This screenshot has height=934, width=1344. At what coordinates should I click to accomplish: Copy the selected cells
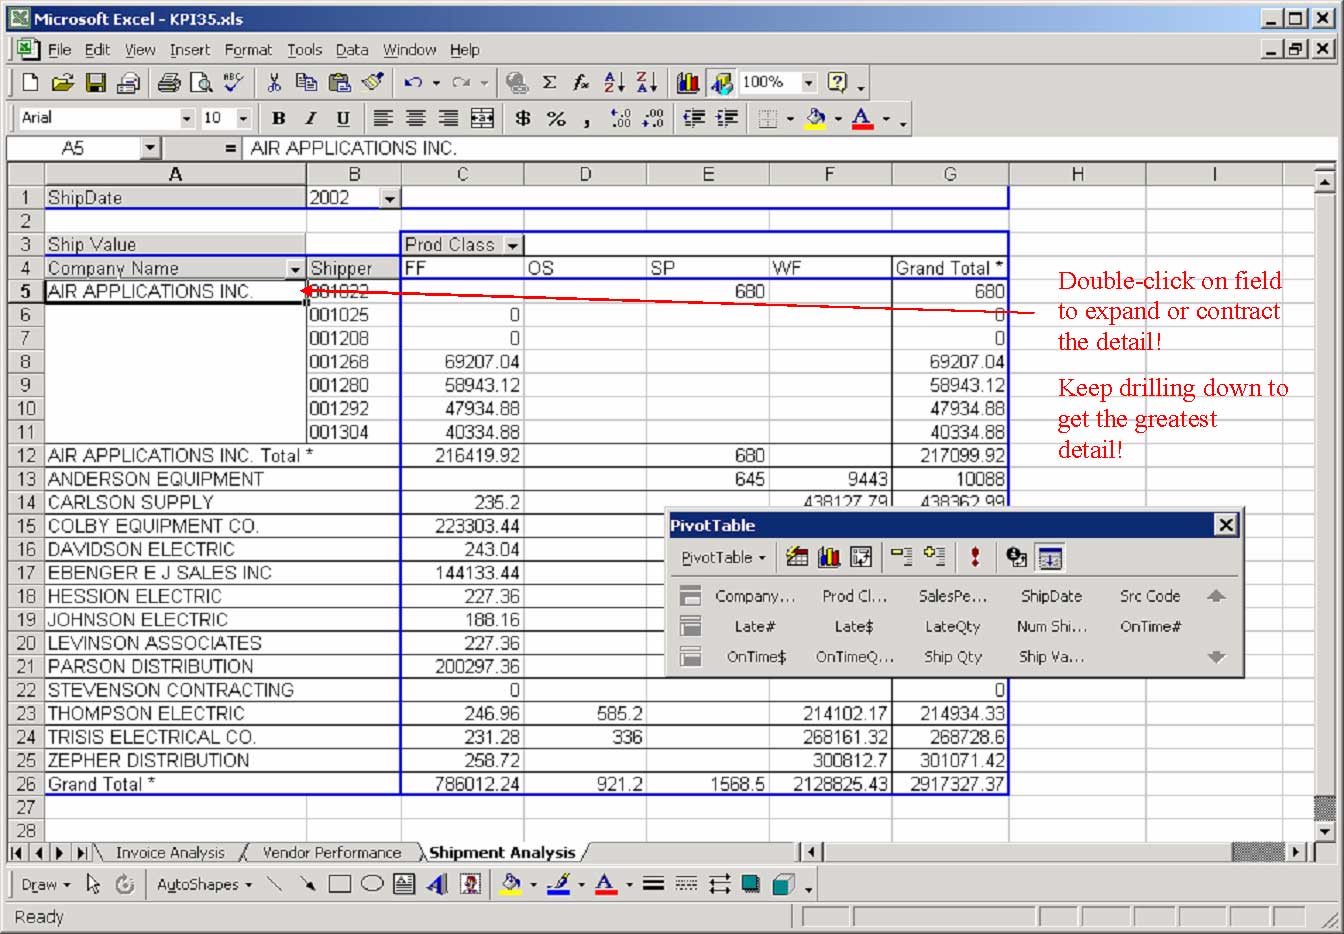(x=306, y=83)
